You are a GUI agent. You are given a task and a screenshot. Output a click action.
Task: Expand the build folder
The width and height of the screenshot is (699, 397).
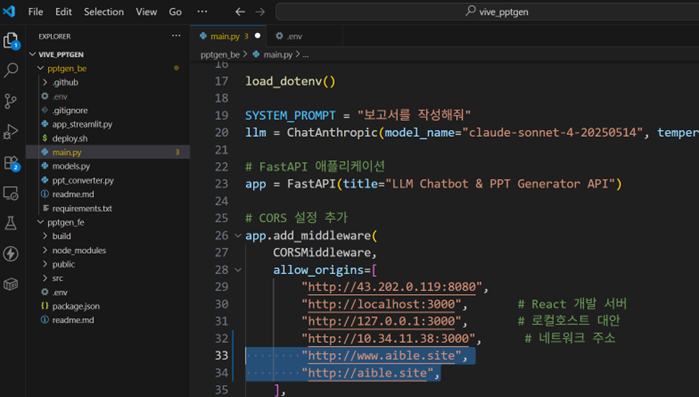tap(45, 236)
